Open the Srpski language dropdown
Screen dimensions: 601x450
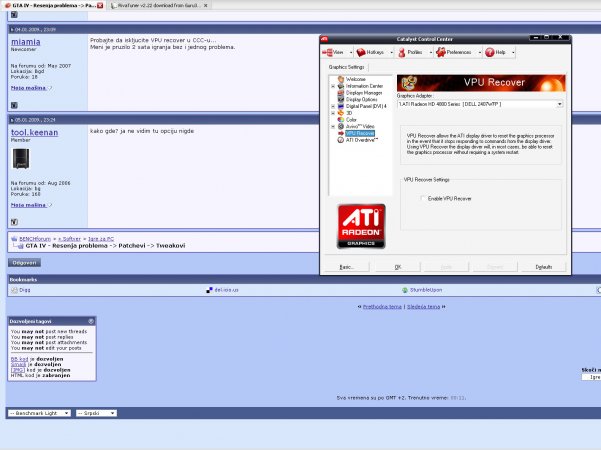coord(96,413)
